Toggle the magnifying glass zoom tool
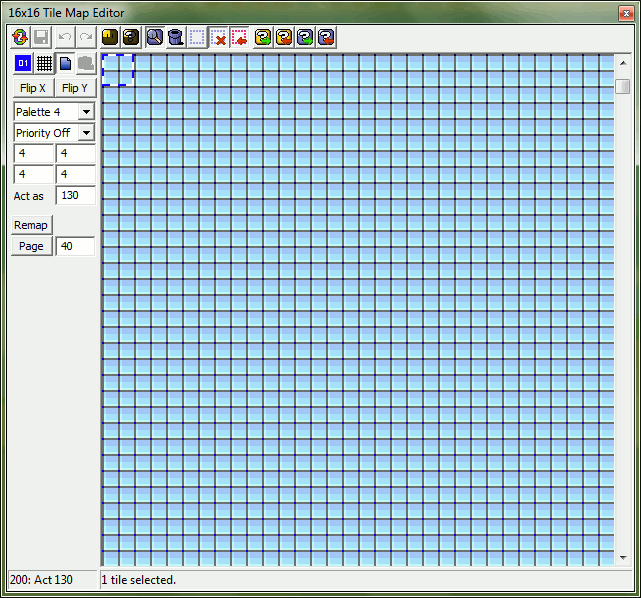The image size is (641, 598). (155, 38)
